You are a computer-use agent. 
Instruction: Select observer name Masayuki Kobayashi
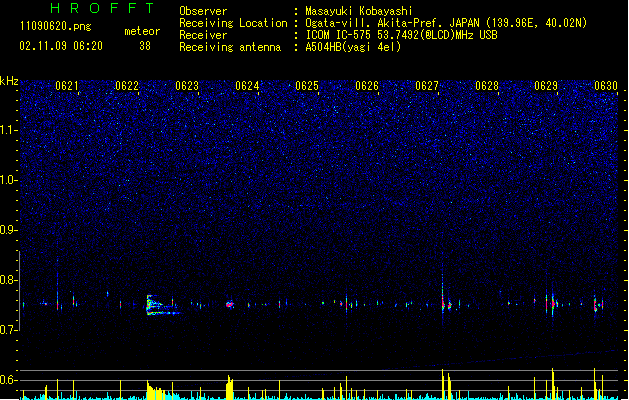pyautogui.click(x=359, y=11)
